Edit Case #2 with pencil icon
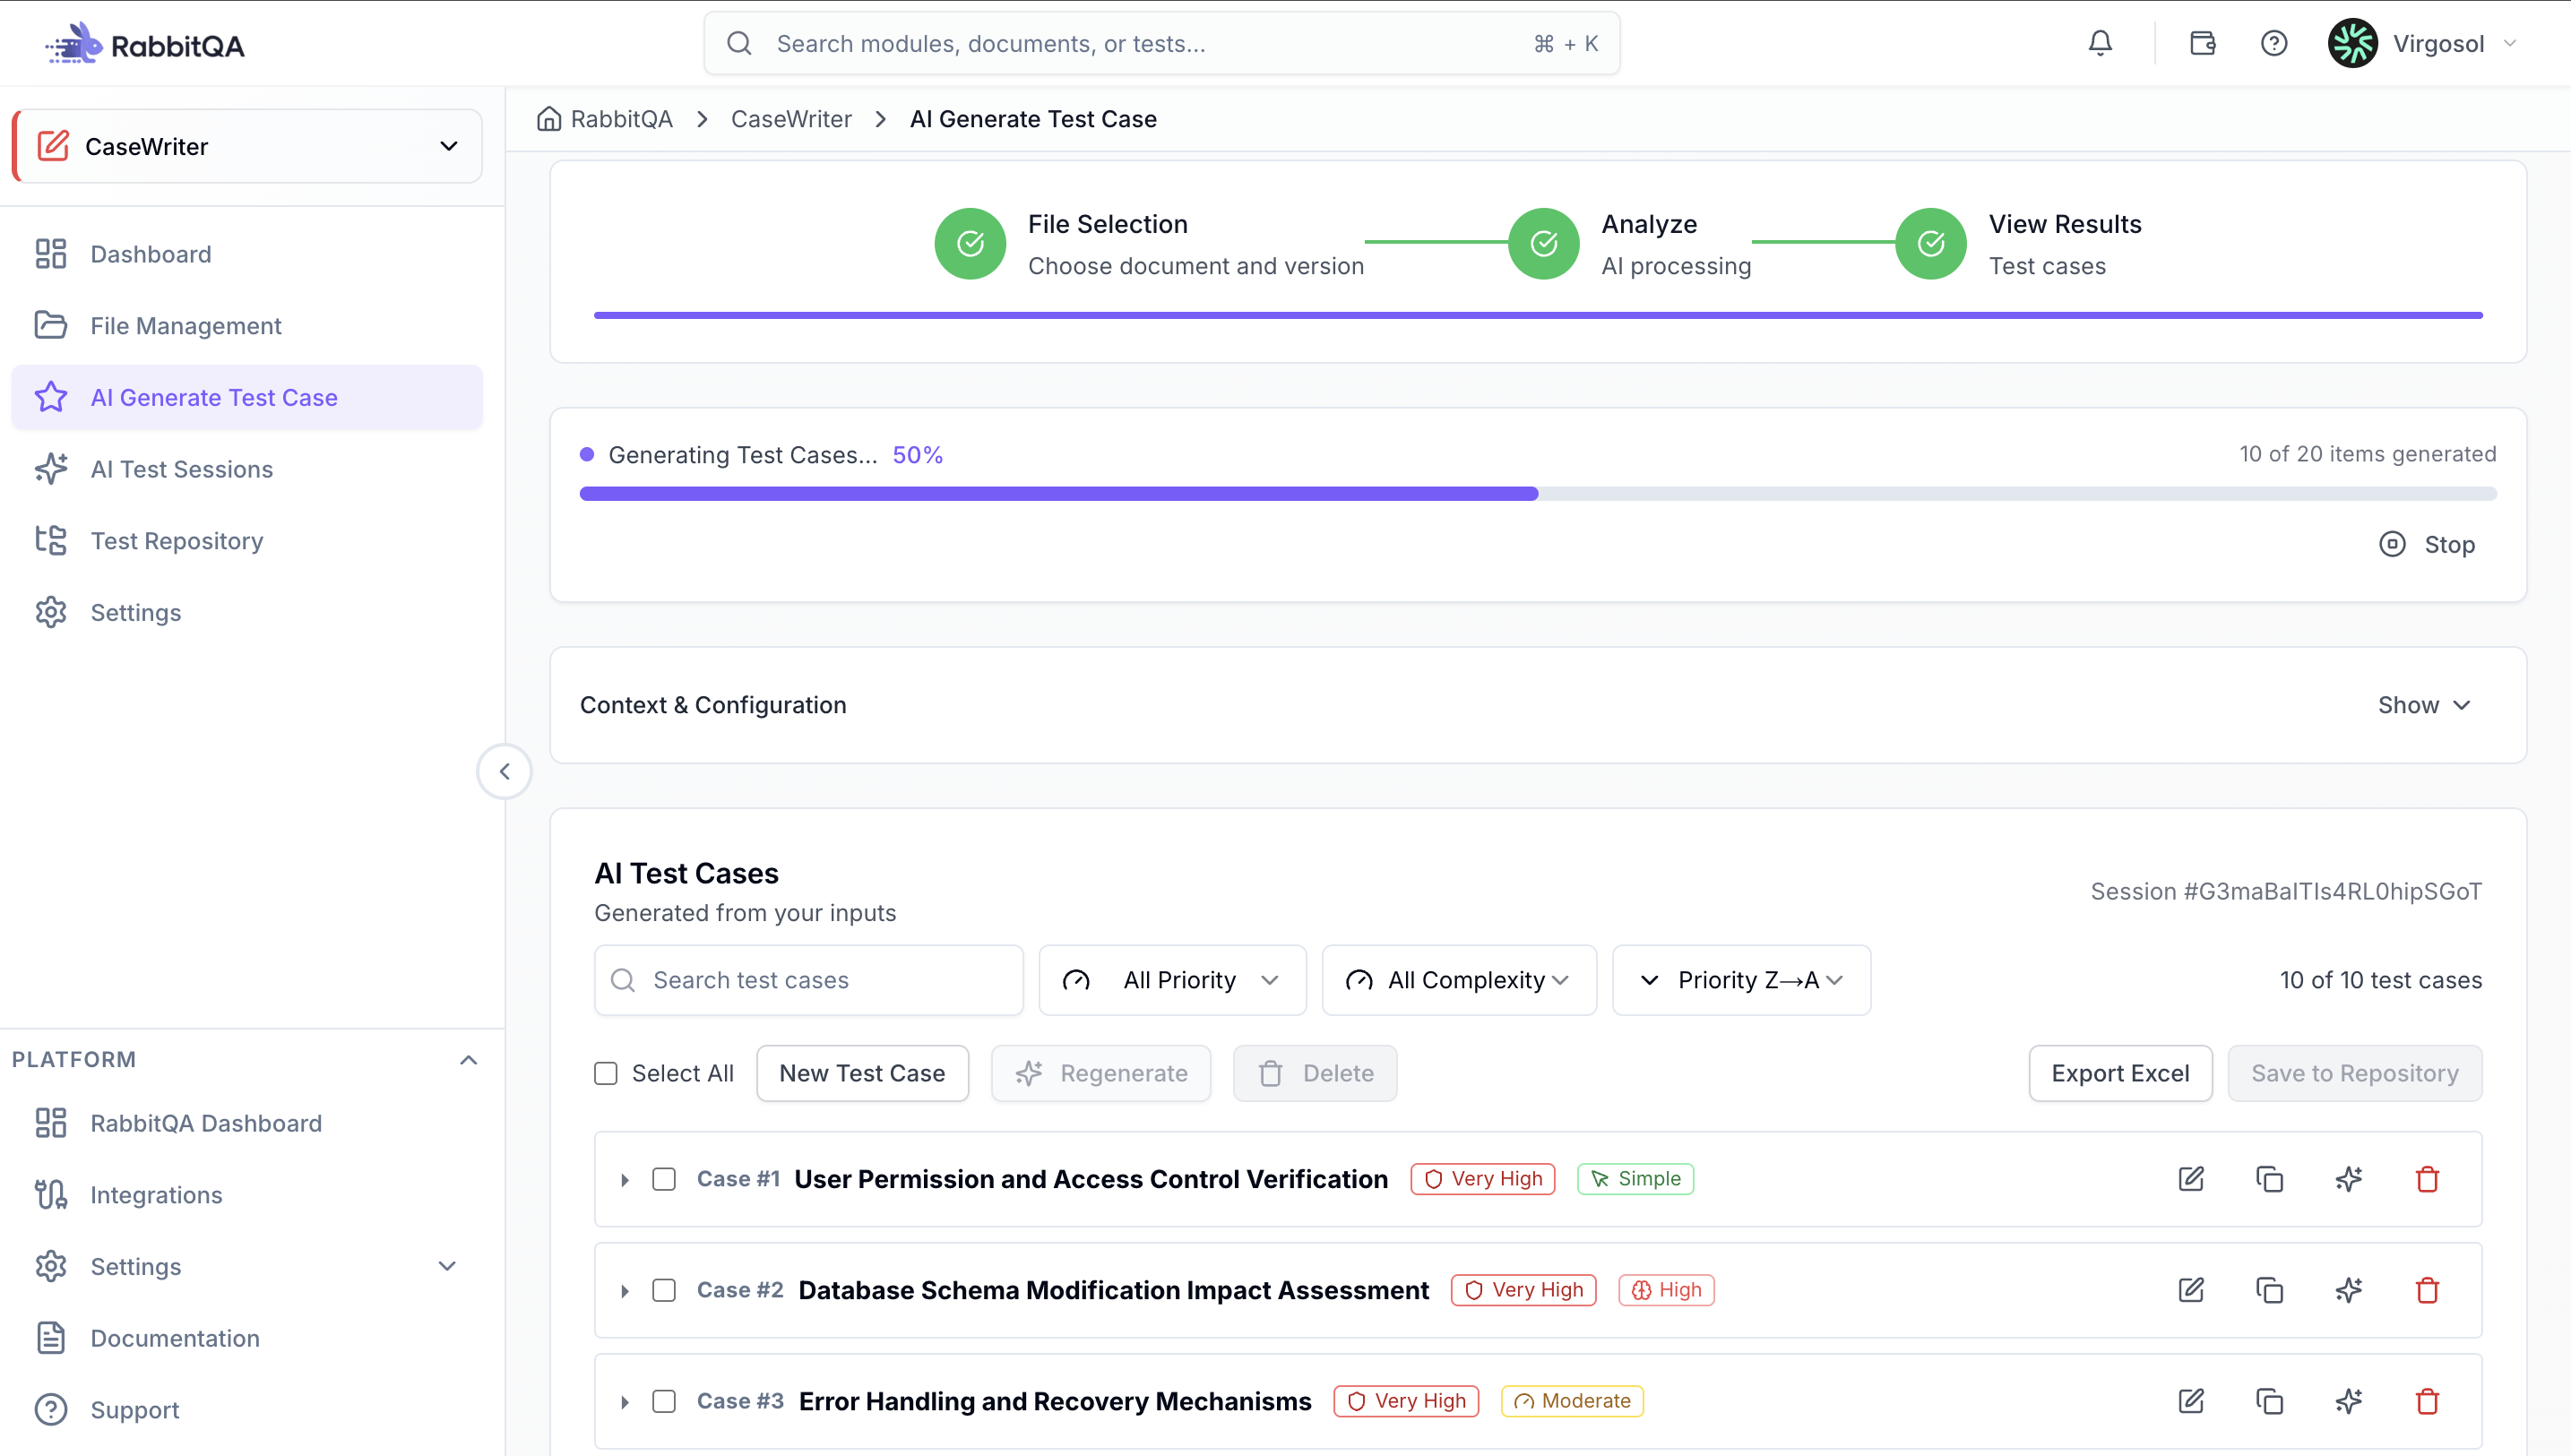This screenshot has width=2571, height=1456. click(2191, 1290)
